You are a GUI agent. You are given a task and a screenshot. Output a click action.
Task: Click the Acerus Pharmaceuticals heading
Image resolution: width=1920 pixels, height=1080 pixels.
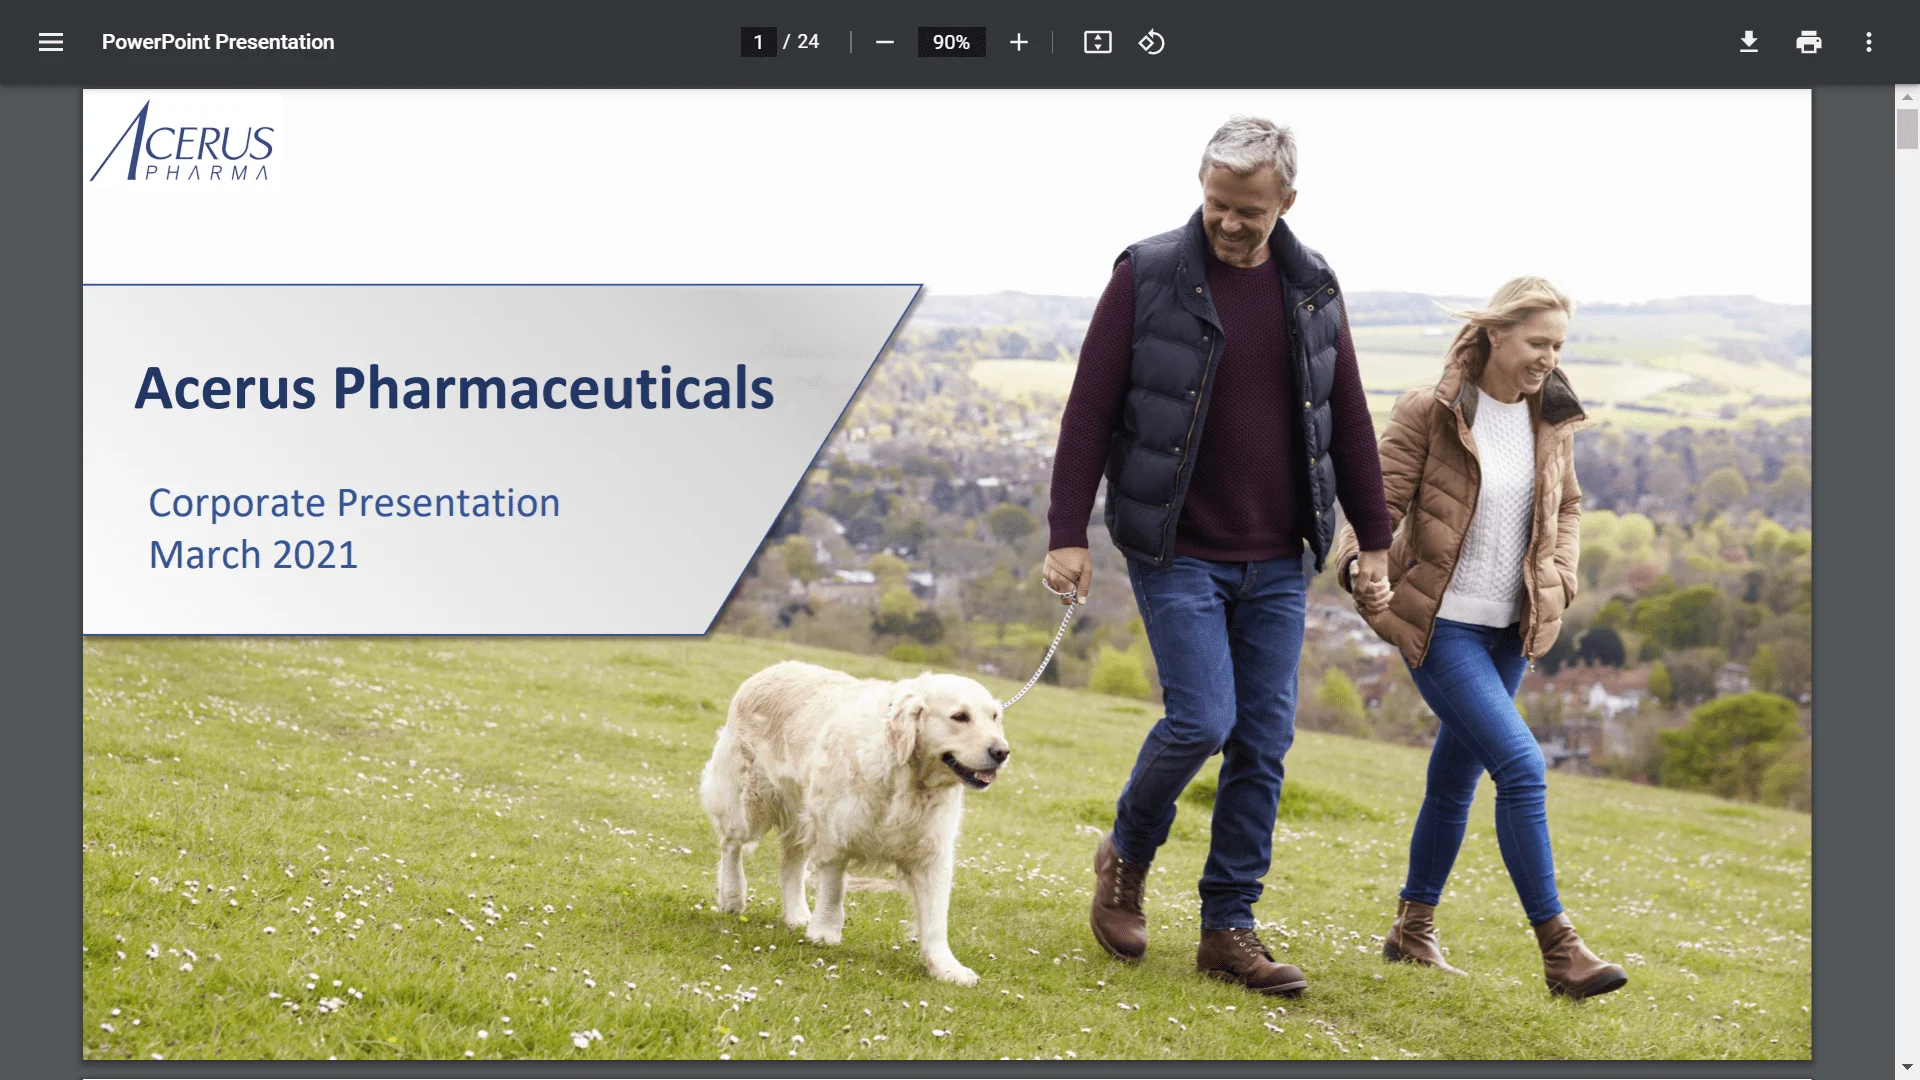[454, 388]
